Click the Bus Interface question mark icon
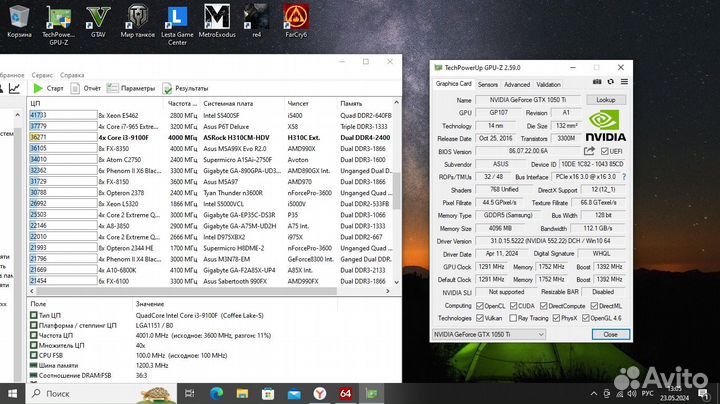The width and height of the screenshot is (720, 404). point(624,177)
